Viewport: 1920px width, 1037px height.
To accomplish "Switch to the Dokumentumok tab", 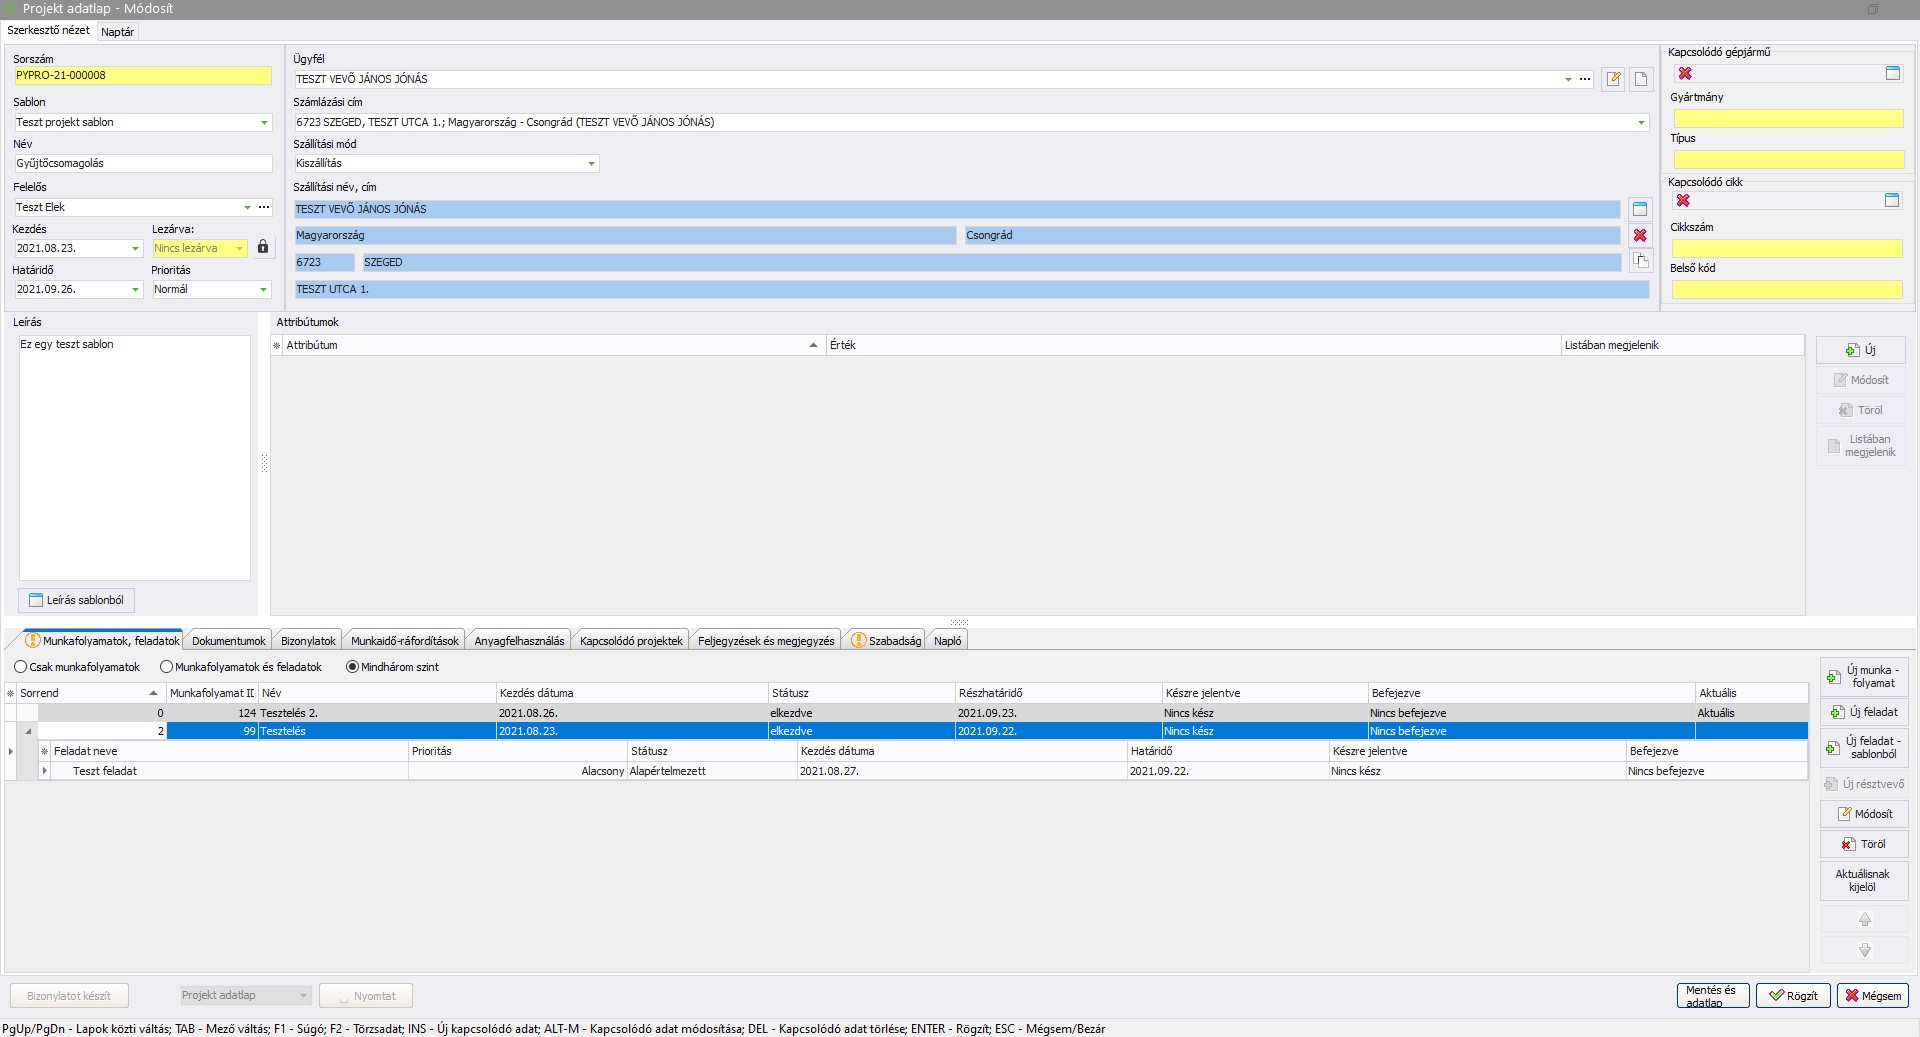I will click(x=229, y=641).
